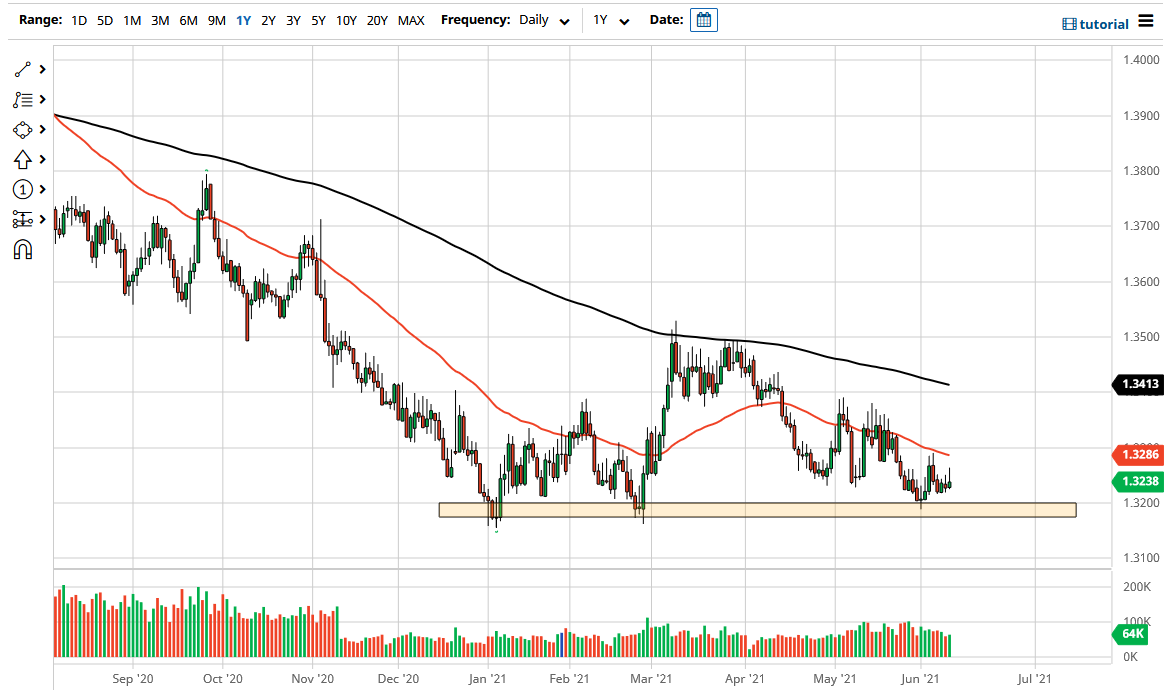This screenshot has height=695, width=1167.
Task: Open the Frequency Daily dropdown
Action: click(544, 21)
